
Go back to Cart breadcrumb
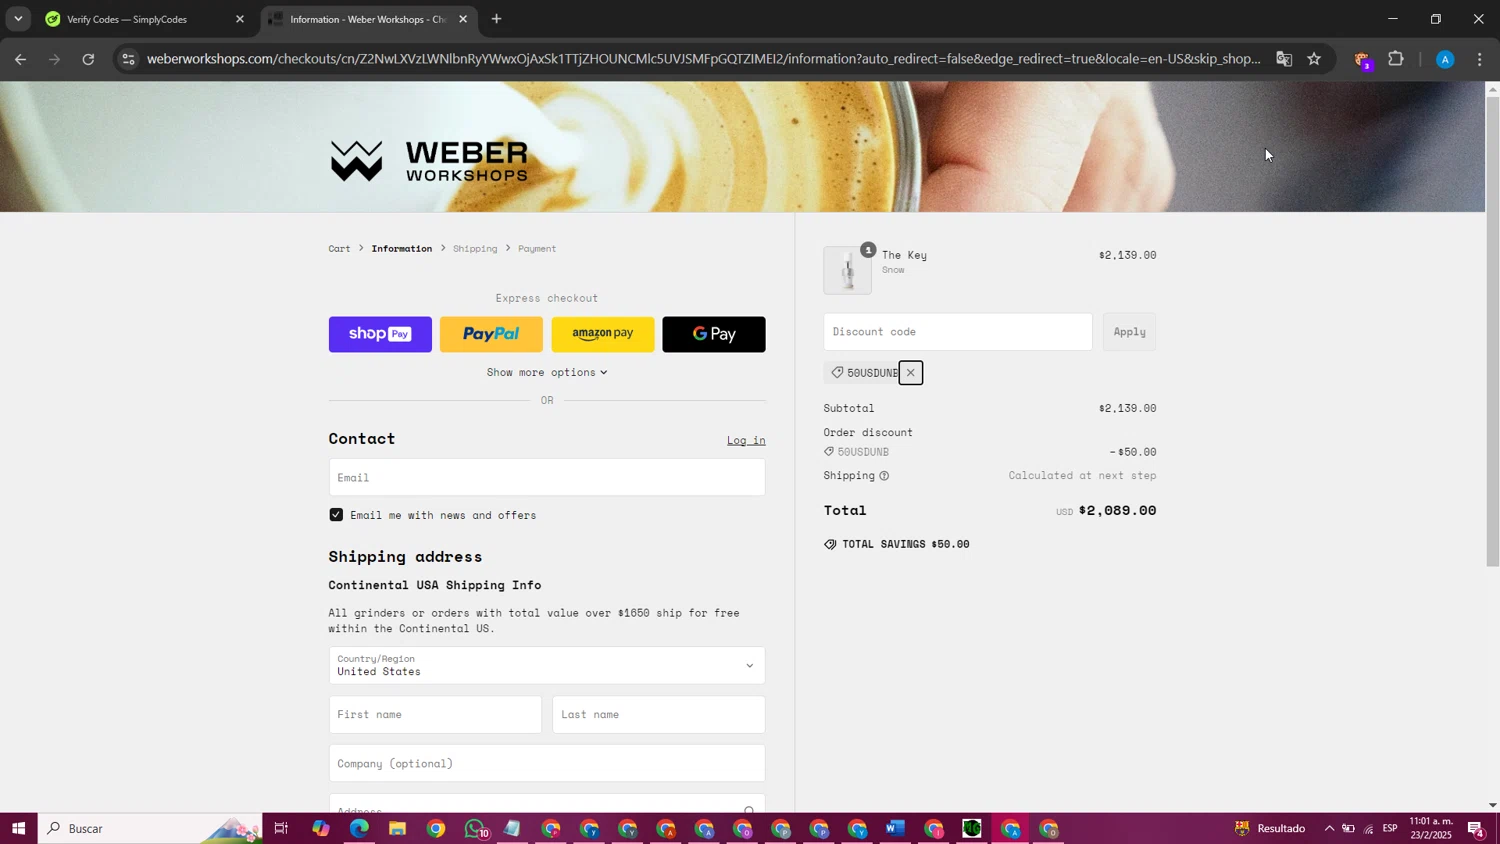click(339, 248)
